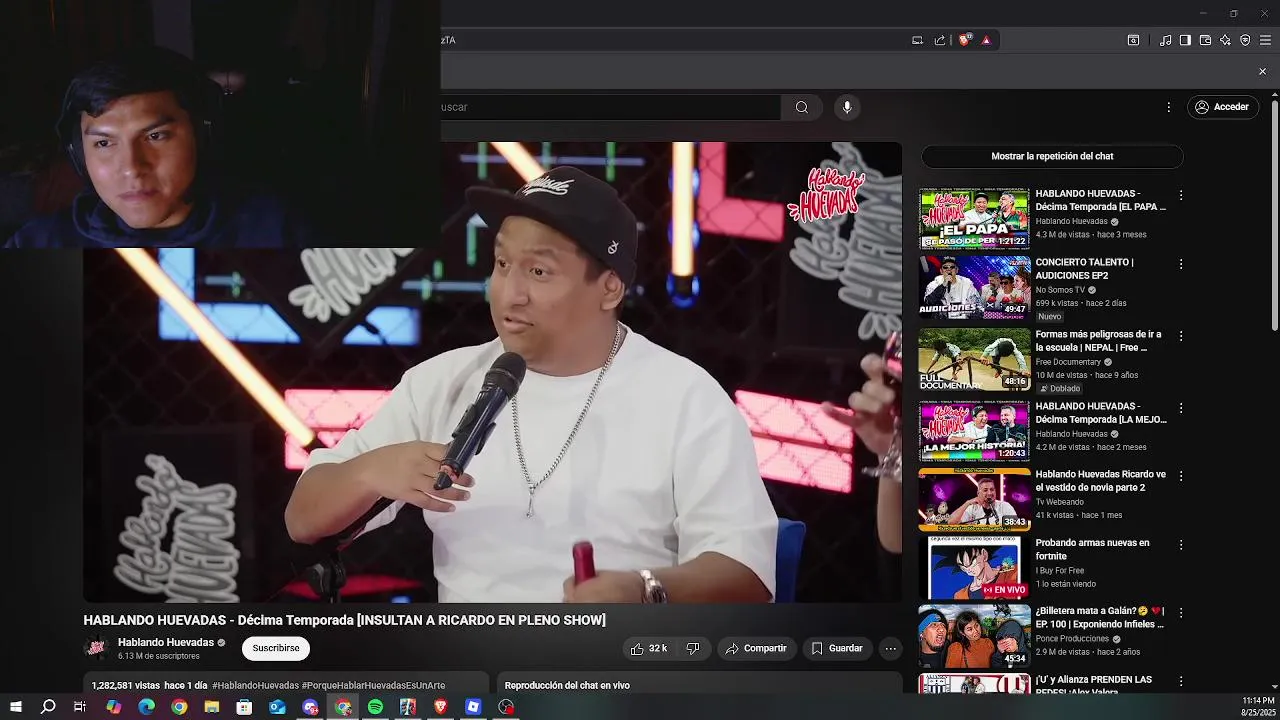
Task: Open Brave browser taskbar icon
Action: (x=441, y=707)
